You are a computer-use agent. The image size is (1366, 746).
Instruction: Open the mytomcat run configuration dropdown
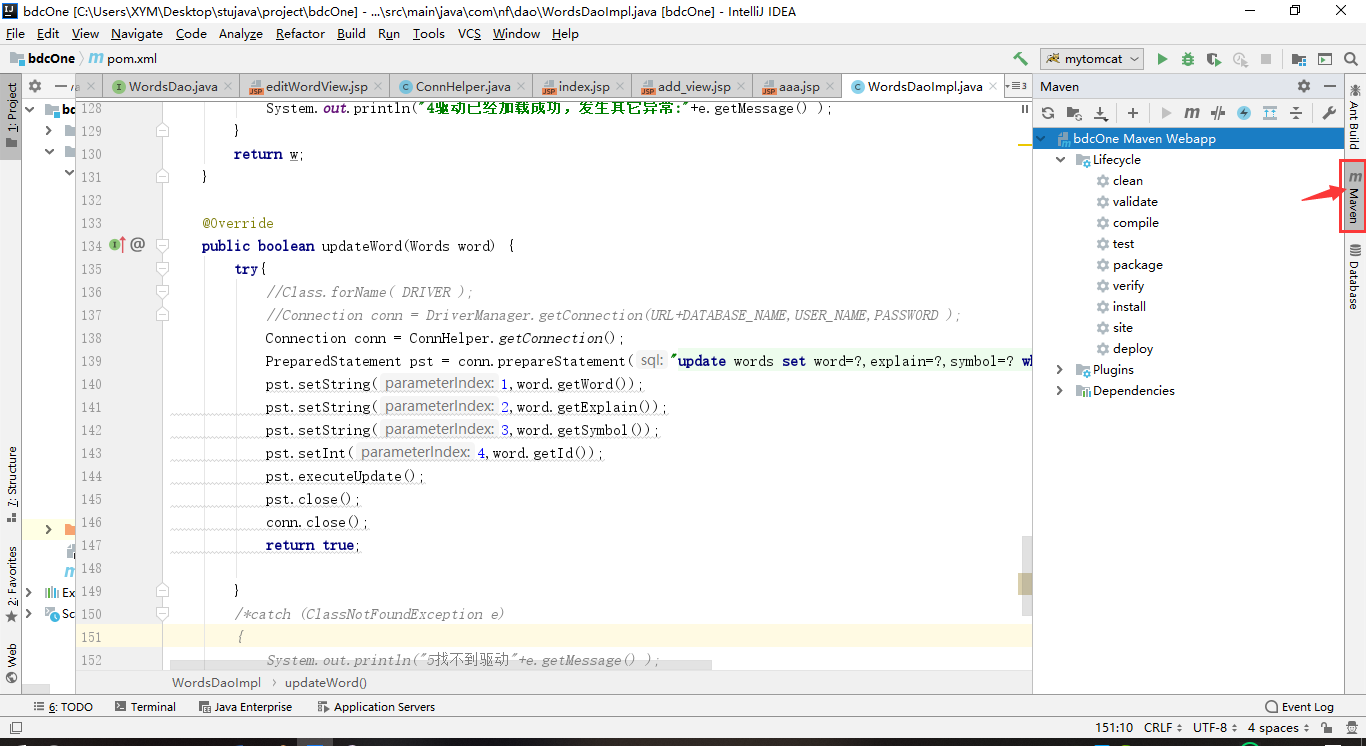1092,59
